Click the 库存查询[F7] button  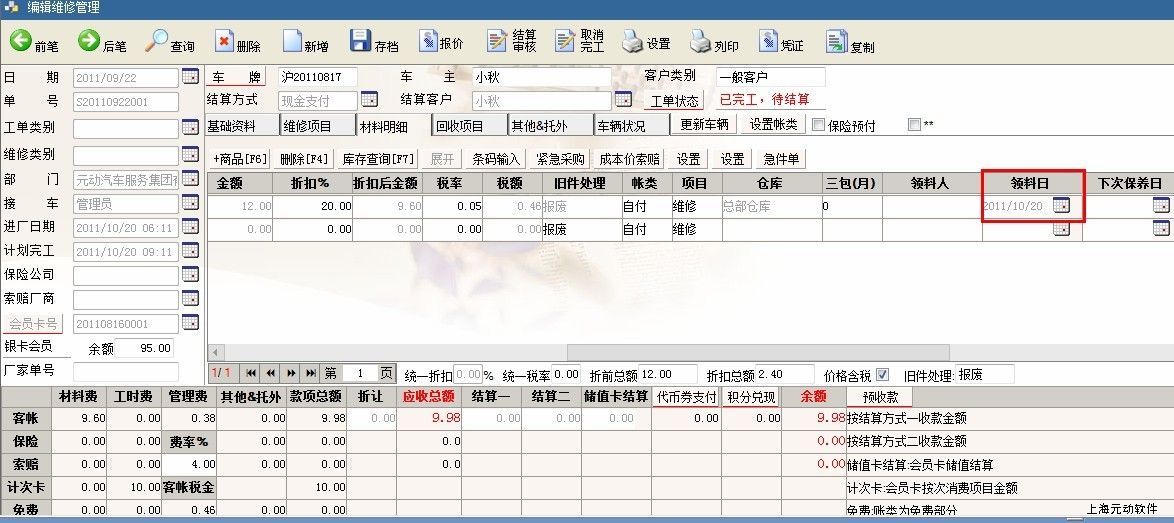pos(378,159)
